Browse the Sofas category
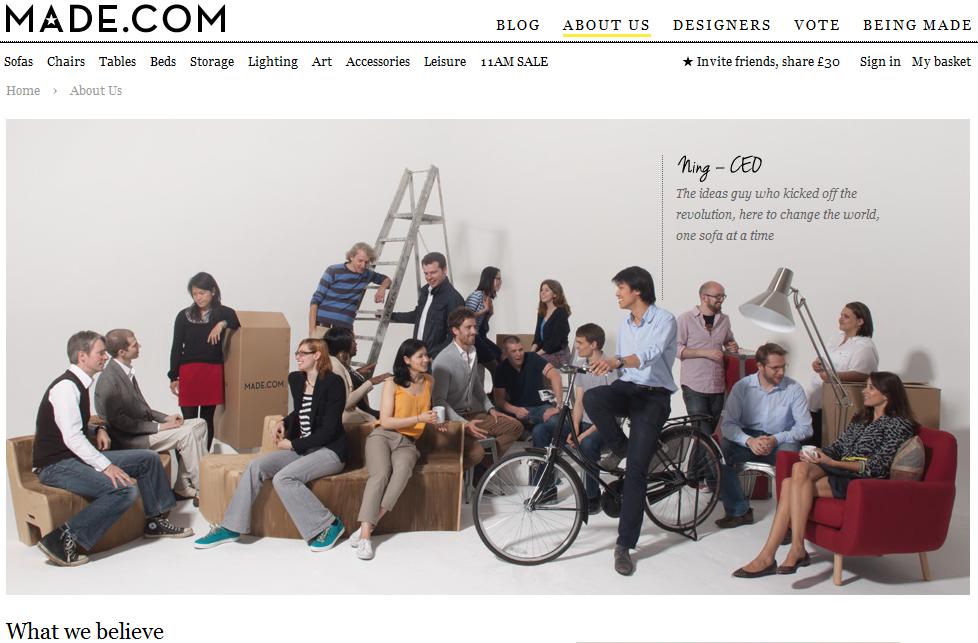The width and height of the screenshot is (978, 643). (19, 62)
